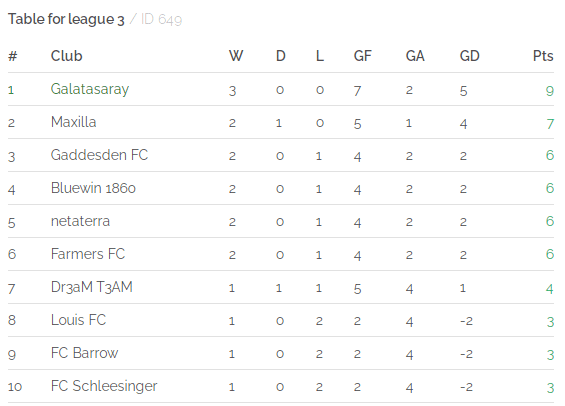Select FC Schleesinger club name
Viewport: 565px width, 406px height.
pyautogui.click(x=104, y=386)
